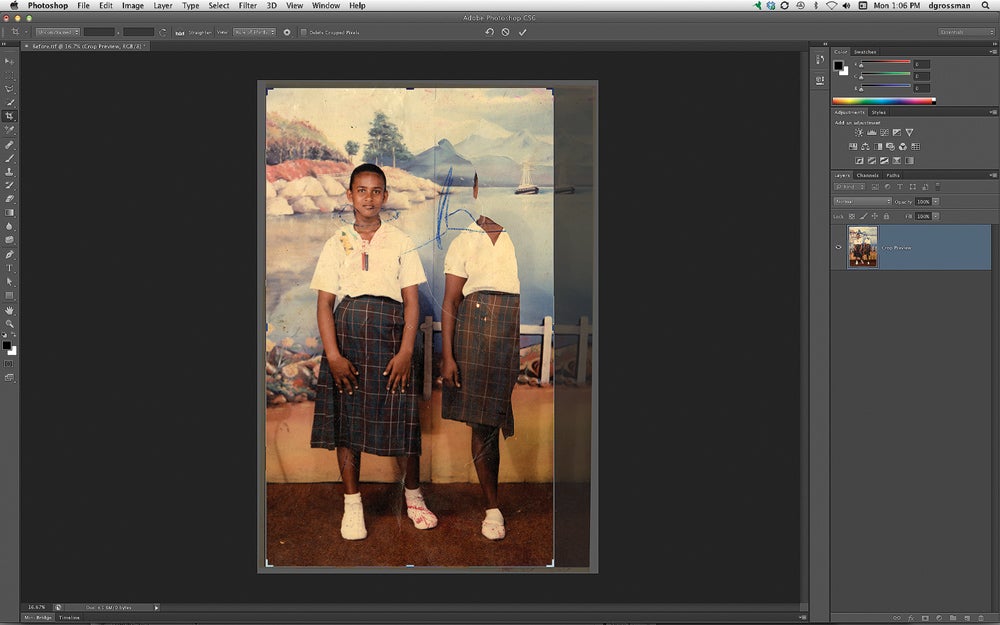Open the crop overlay View dropdown
This screenshot has height=625, width=1000.
pyautogui.click(x=254, y=32)
